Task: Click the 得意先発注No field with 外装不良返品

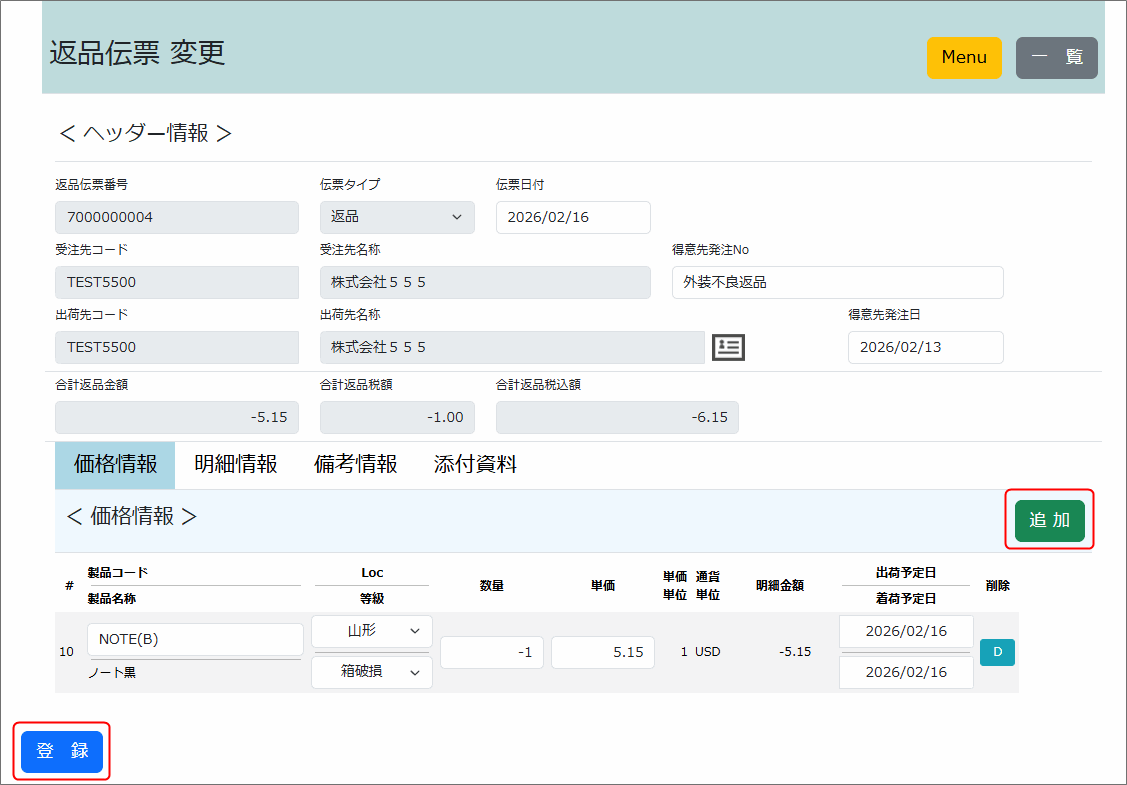Action: click(x=837, y=282)
